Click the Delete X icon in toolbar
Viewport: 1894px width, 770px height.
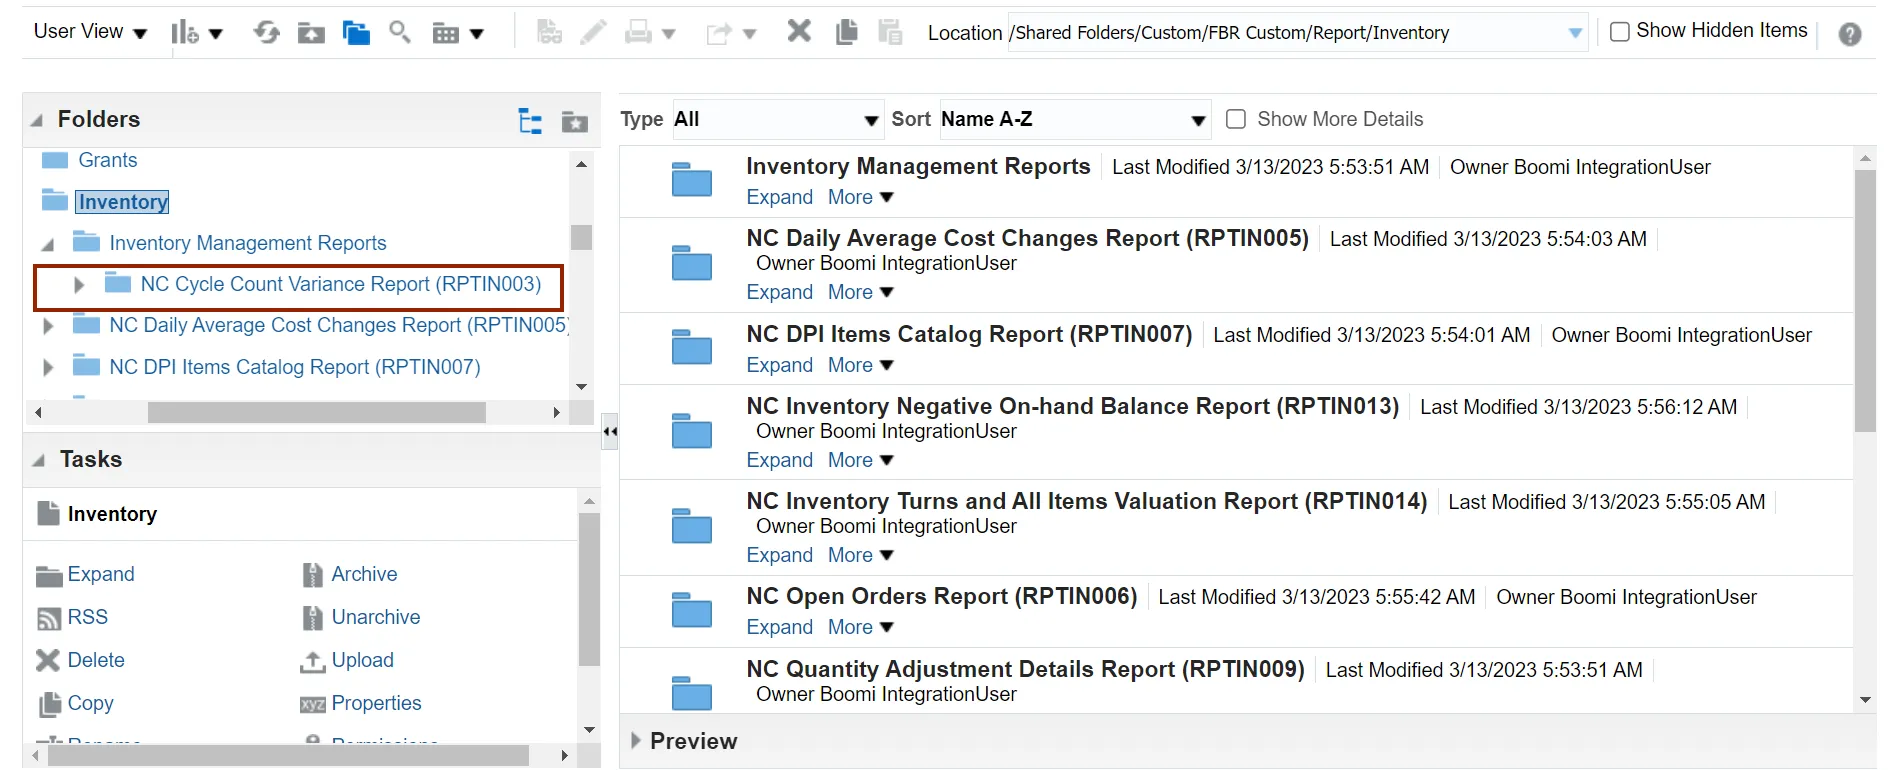click(x=798, y=32)
